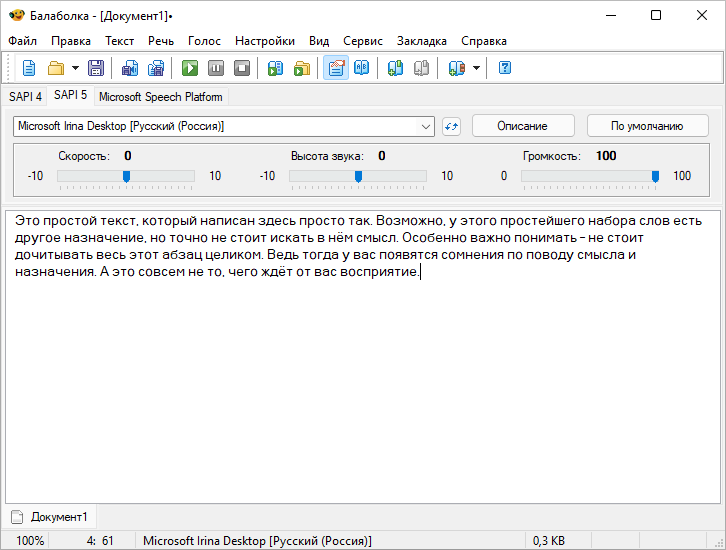Click the Help question mark icon

(505, 68)
